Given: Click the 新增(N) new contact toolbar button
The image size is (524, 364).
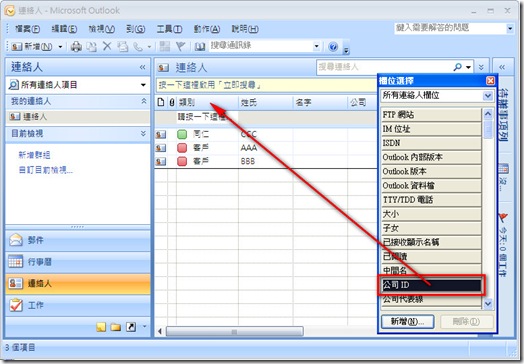Looking at the screenshot, I should tap(32, 46).
